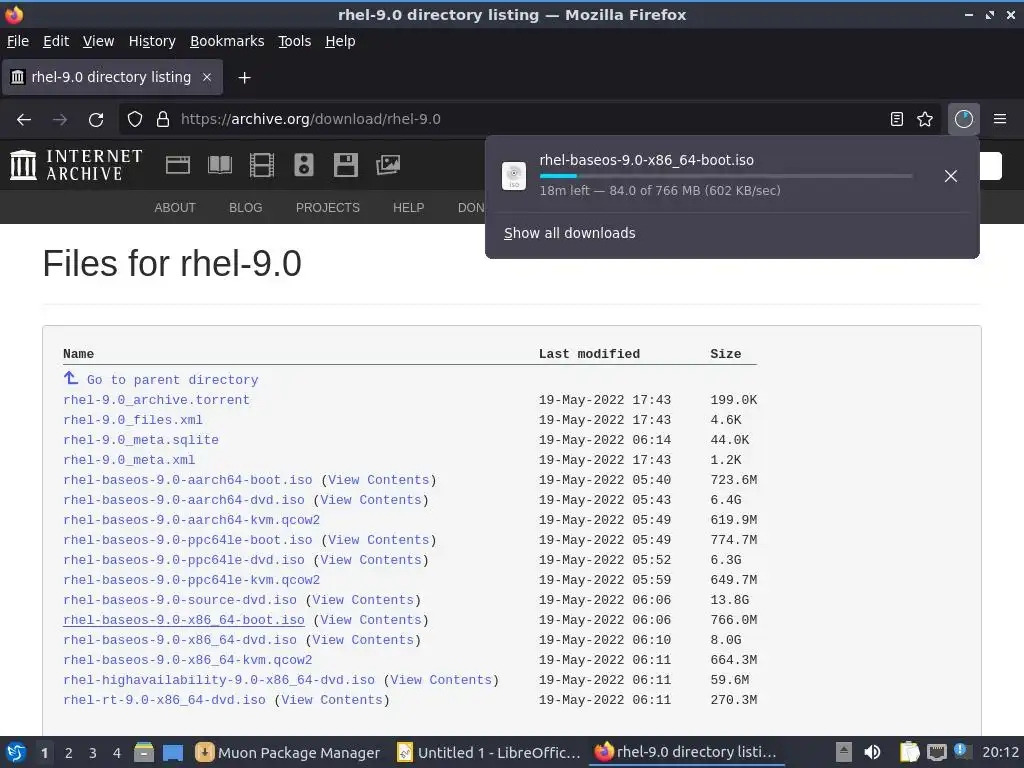
Task: Click the Internet Archive logo
Action: tap(76, 165)
